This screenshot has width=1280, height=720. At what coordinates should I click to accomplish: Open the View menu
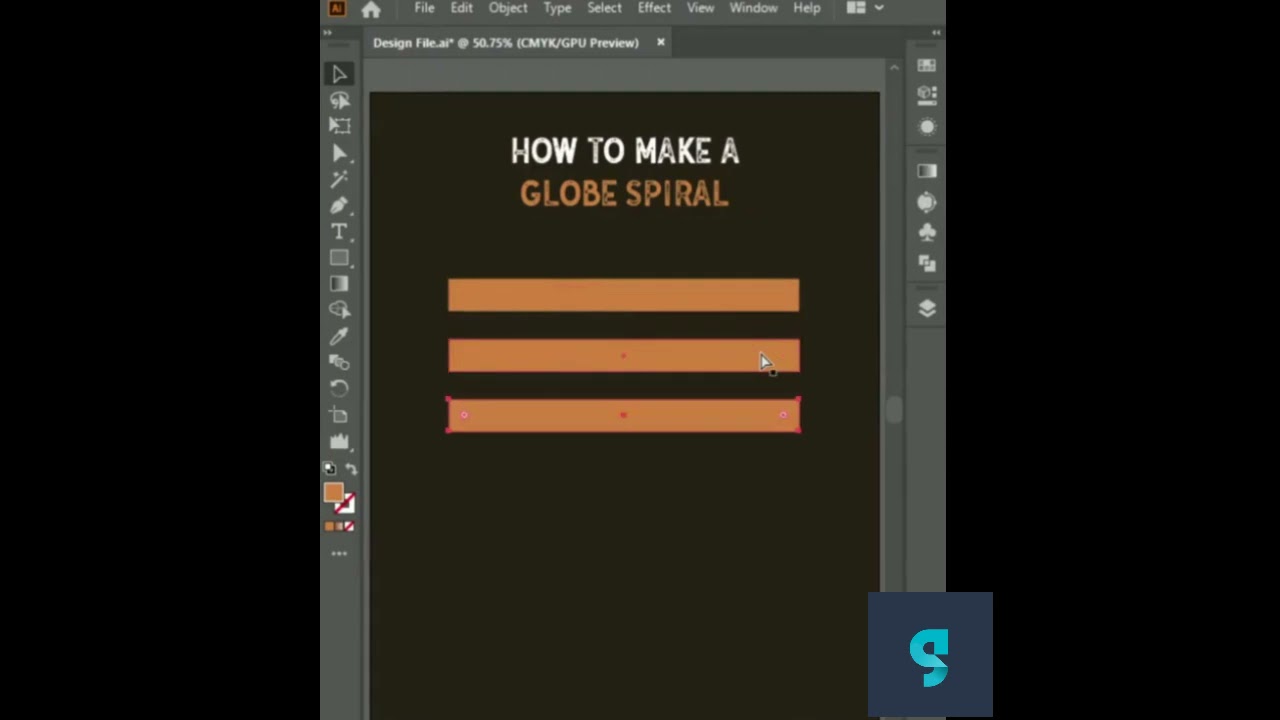(x=700, y=8)
